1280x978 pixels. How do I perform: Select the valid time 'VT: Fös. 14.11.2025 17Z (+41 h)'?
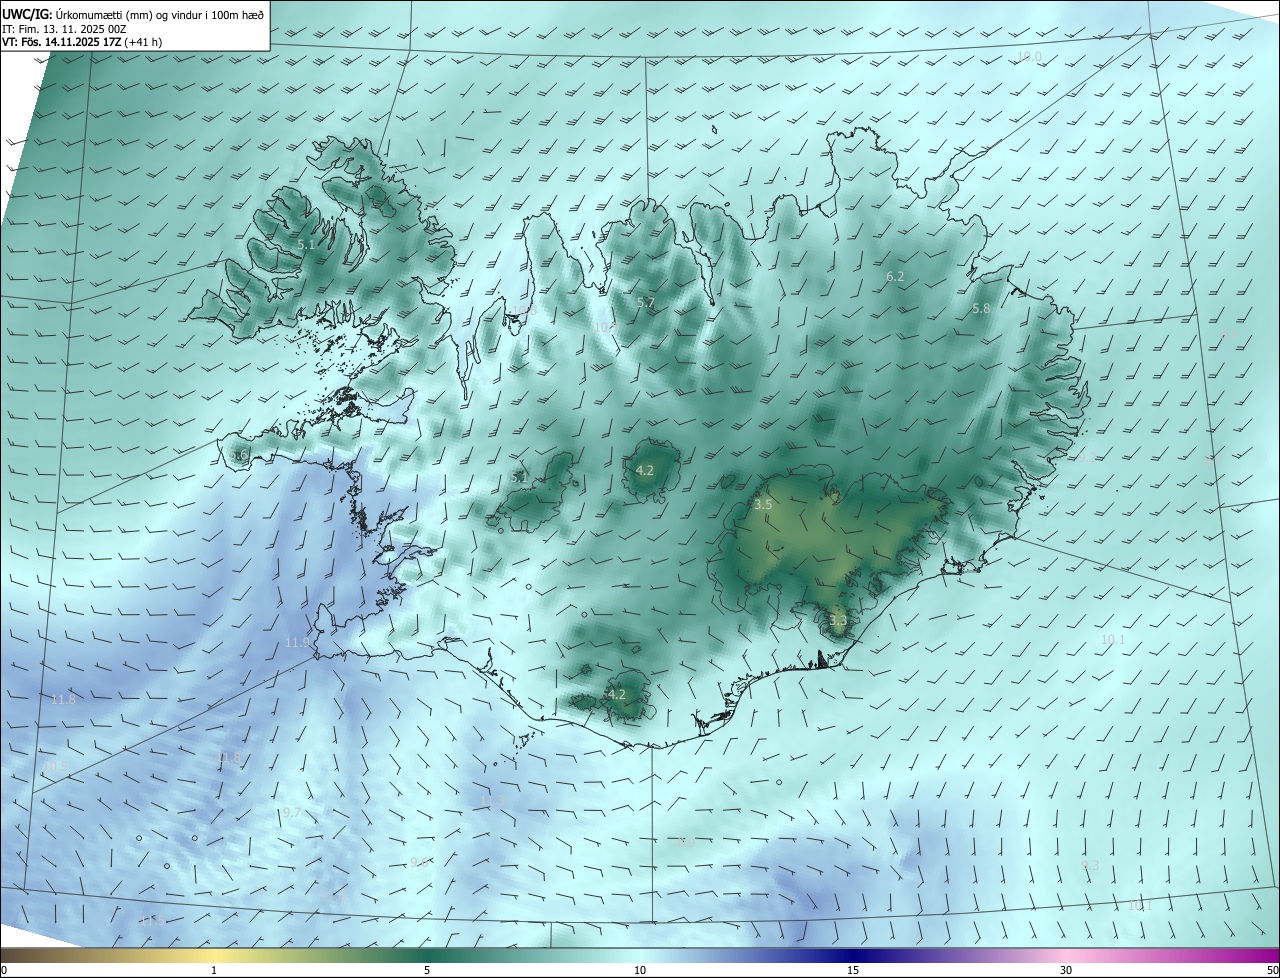pyautogui.click(x=82, y=42)
